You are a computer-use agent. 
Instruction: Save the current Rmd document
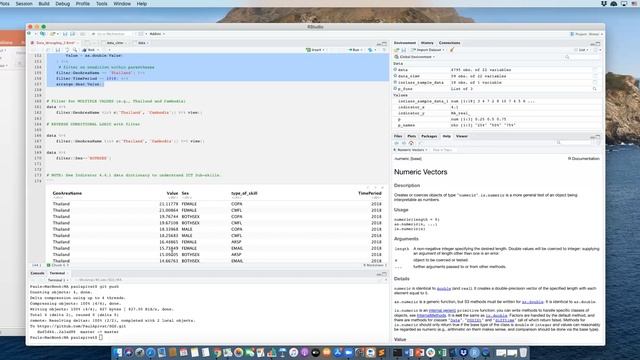pos(59,50)
